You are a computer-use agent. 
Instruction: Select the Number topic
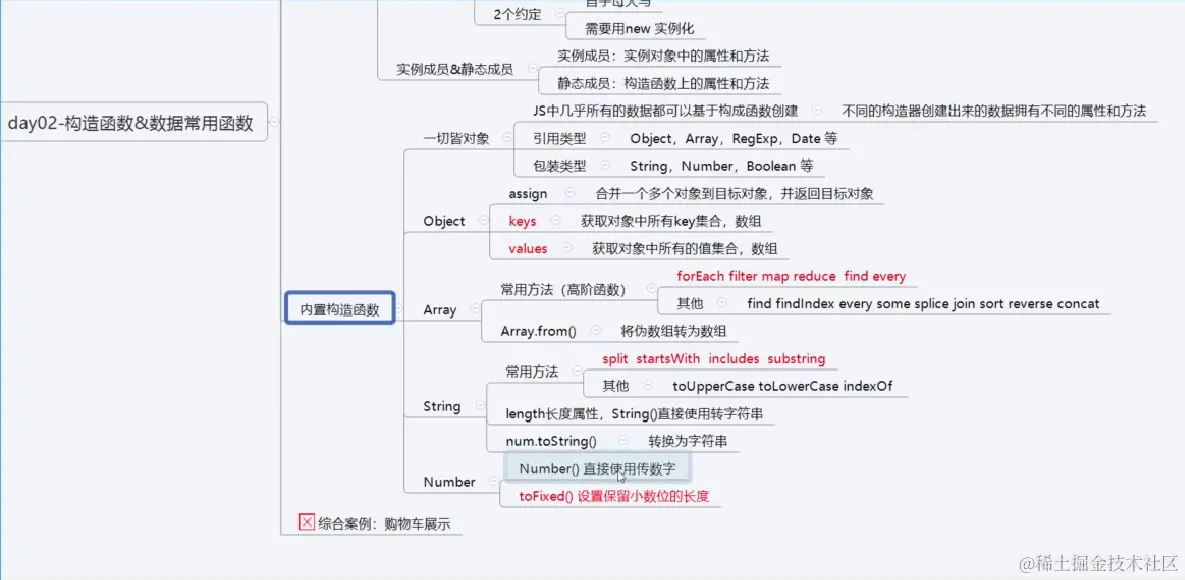click(x=450, y=482)
